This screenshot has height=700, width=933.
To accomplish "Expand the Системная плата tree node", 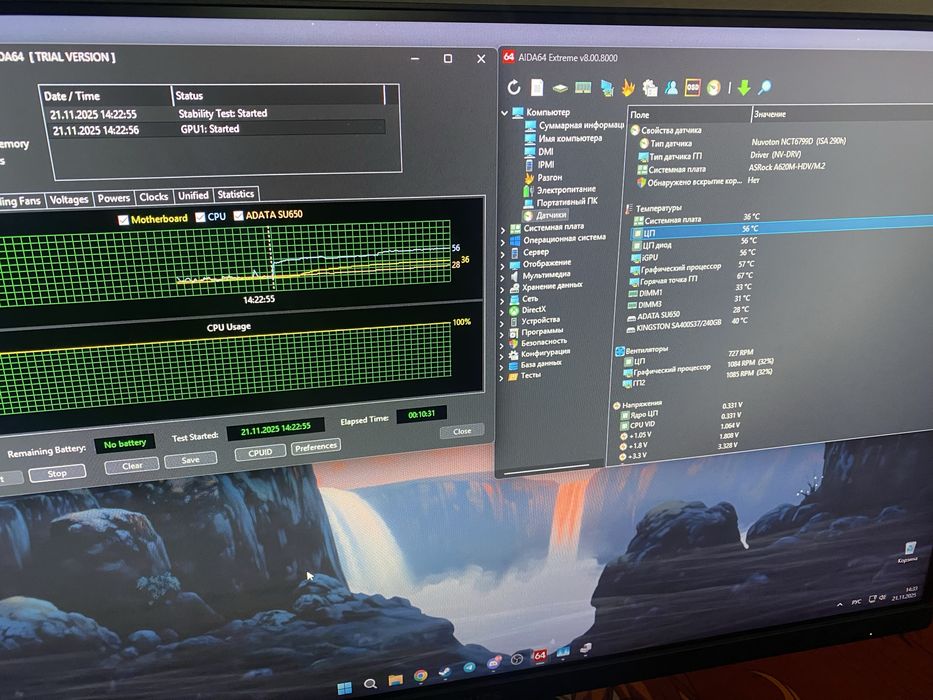I will (x=502, y=229).
